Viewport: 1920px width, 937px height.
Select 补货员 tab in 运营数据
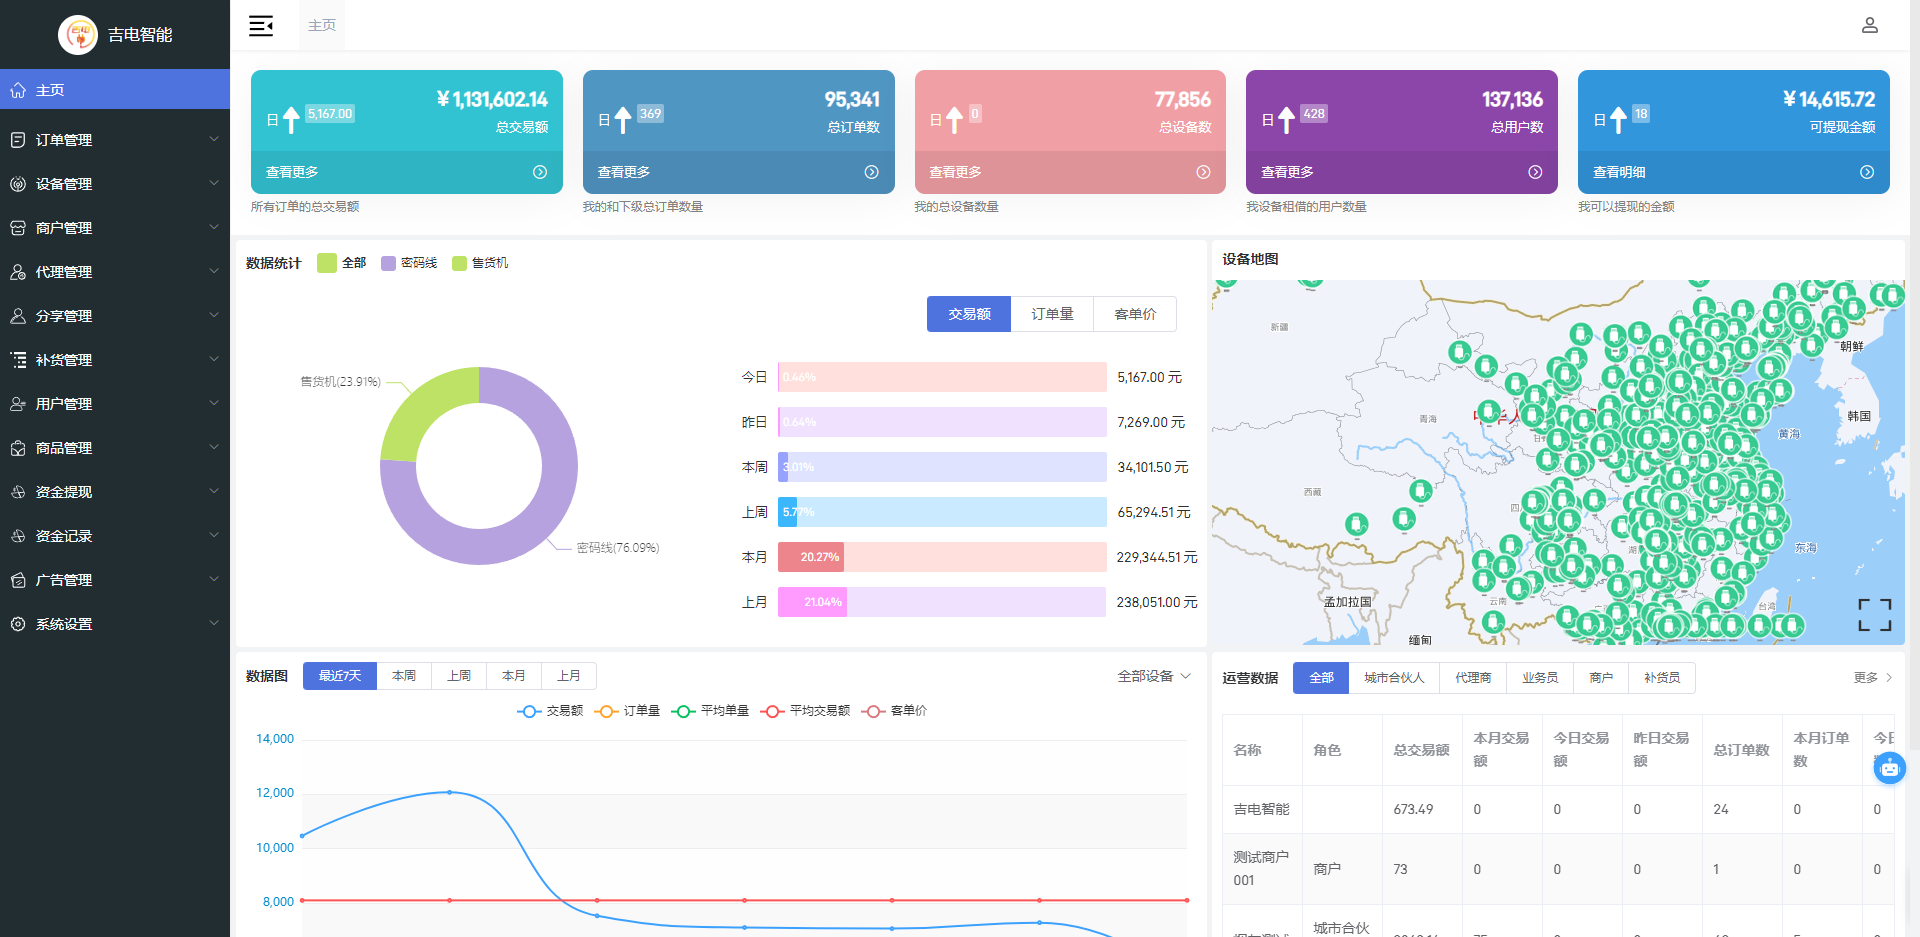(1662, 677)
